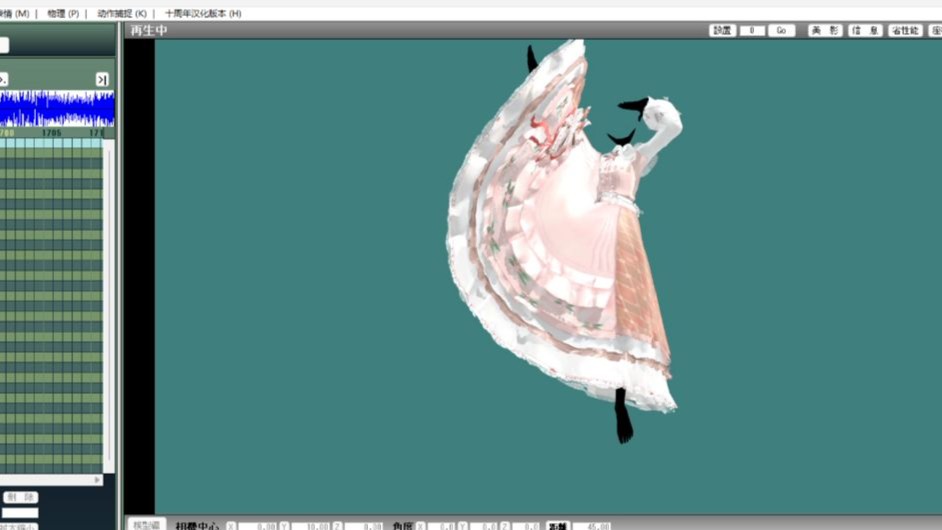Click the 信 息 info button

[865, 31]
